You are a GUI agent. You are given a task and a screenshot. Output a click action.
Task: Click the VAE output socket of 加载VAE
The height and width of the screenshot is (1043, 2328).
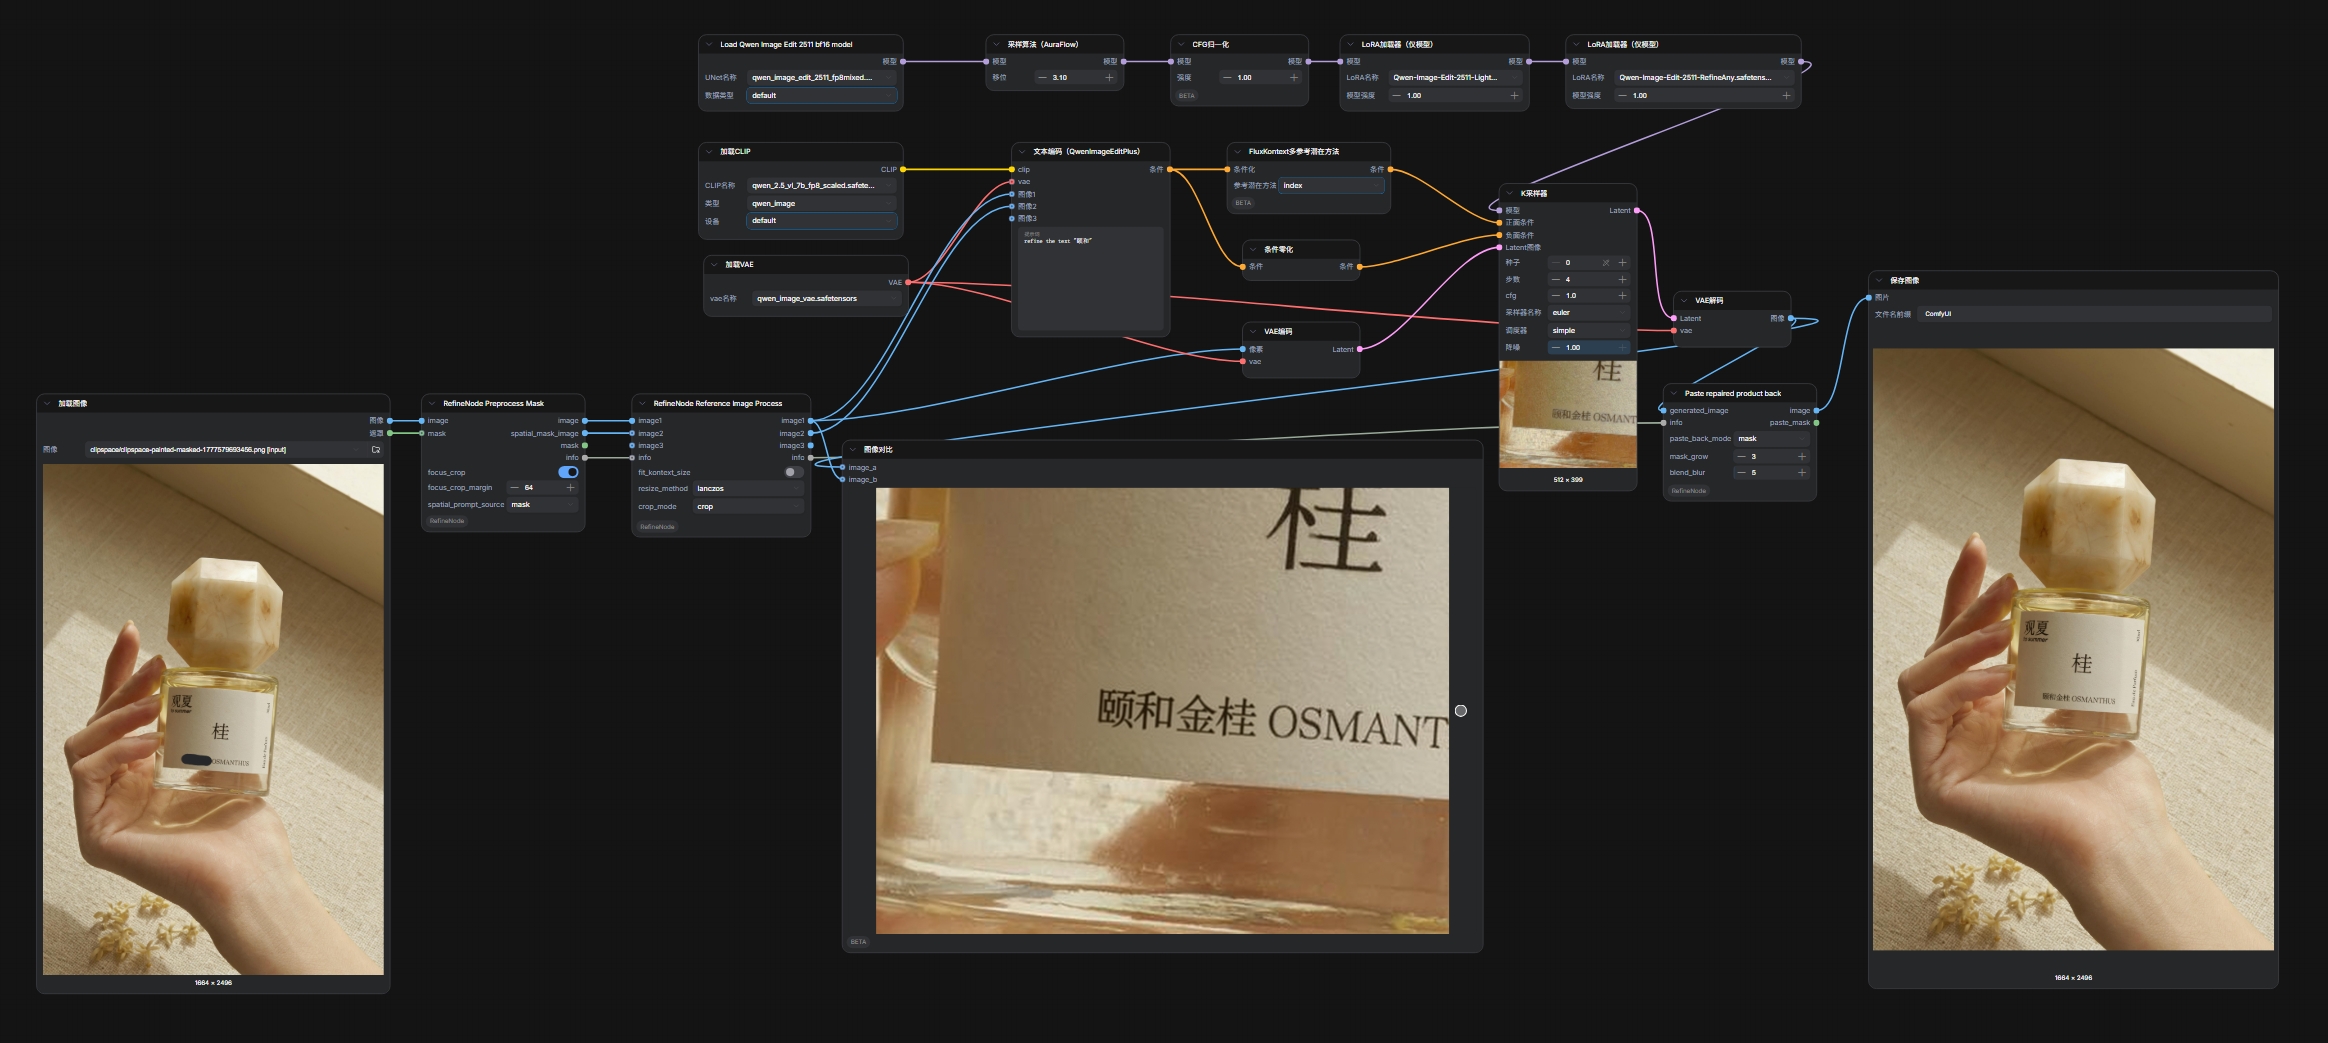tap(908, 283)
